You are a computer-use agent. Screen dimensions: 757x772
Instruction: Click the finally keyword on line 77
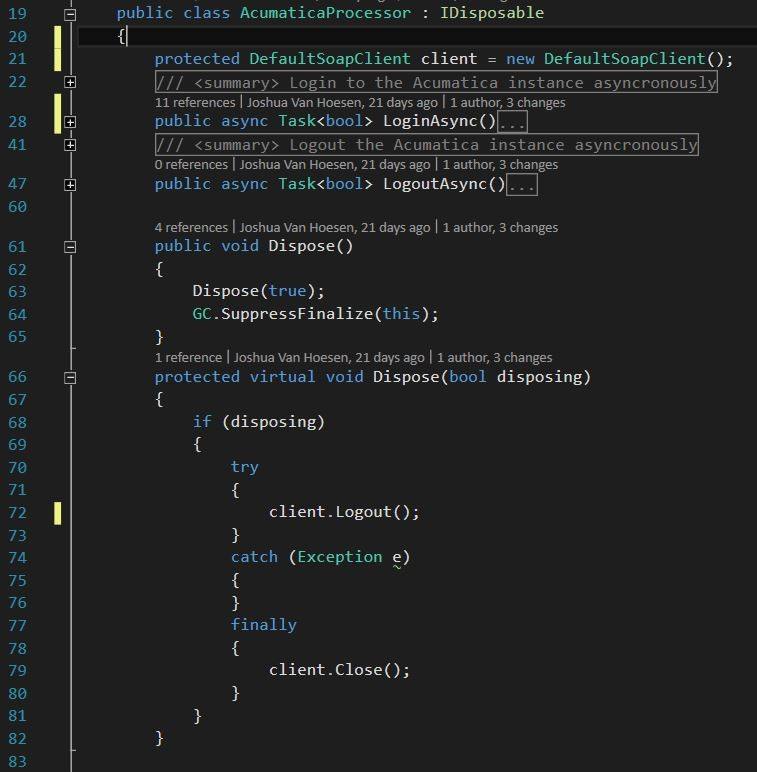coord(263,625)
